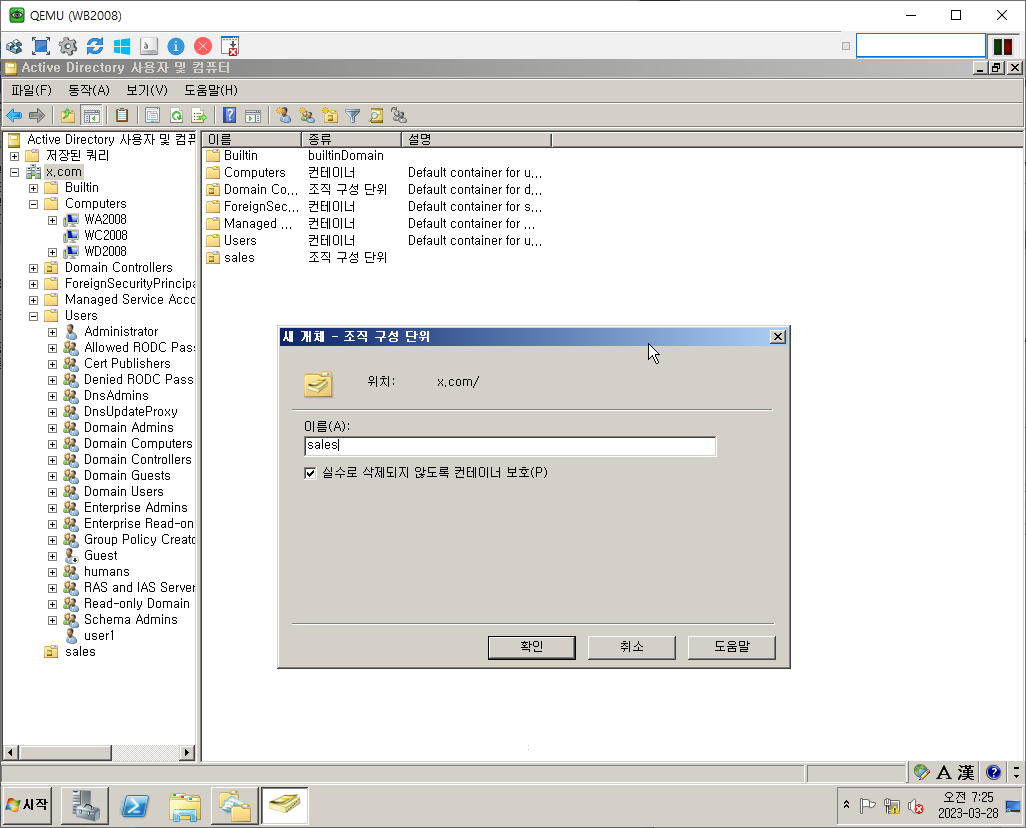Image resolution: width=1026 pixels, height=828 pixels.
Task: Expand the Domain Admins group node
Action: tap(52, 429)
